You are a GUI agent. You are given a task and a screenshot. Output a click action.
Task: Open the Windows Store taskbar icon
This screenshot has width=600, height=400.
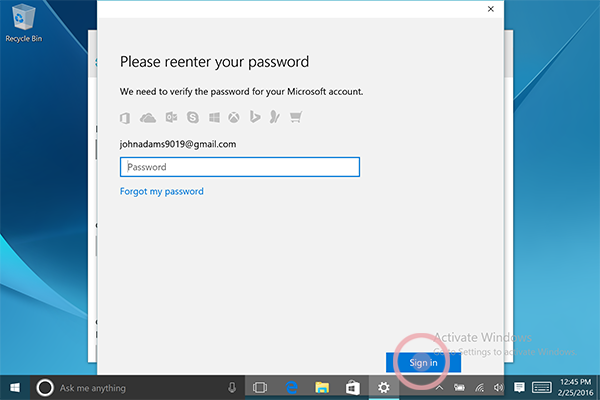(353, 388)
